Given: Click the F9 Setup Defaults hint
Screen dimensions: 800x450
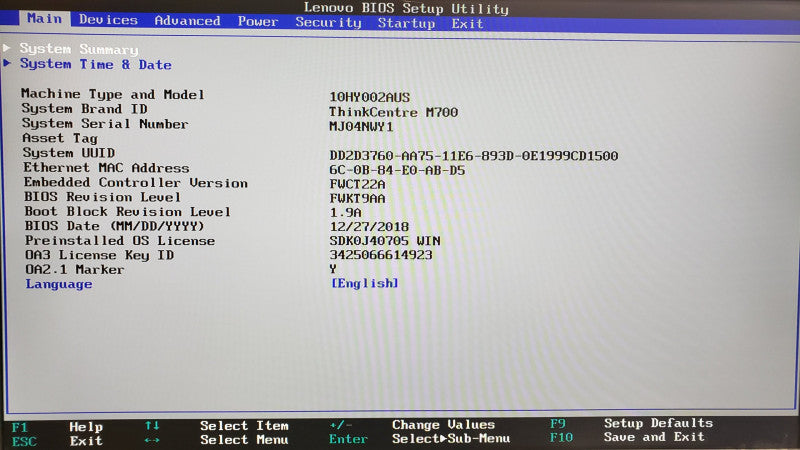Looking at the screenshot, I should pyautogui.click(x=631, y=423).
